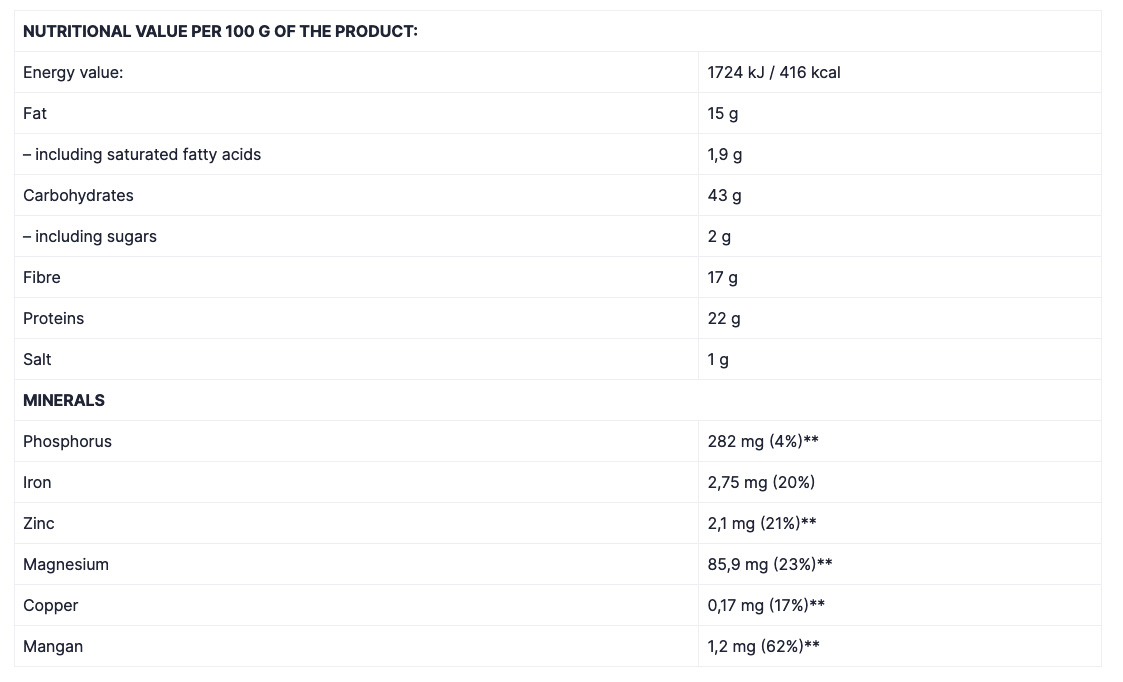Click the 'Carbohydrates' row label
This screenshot has height=682, width=1123.
pos(78,196)
